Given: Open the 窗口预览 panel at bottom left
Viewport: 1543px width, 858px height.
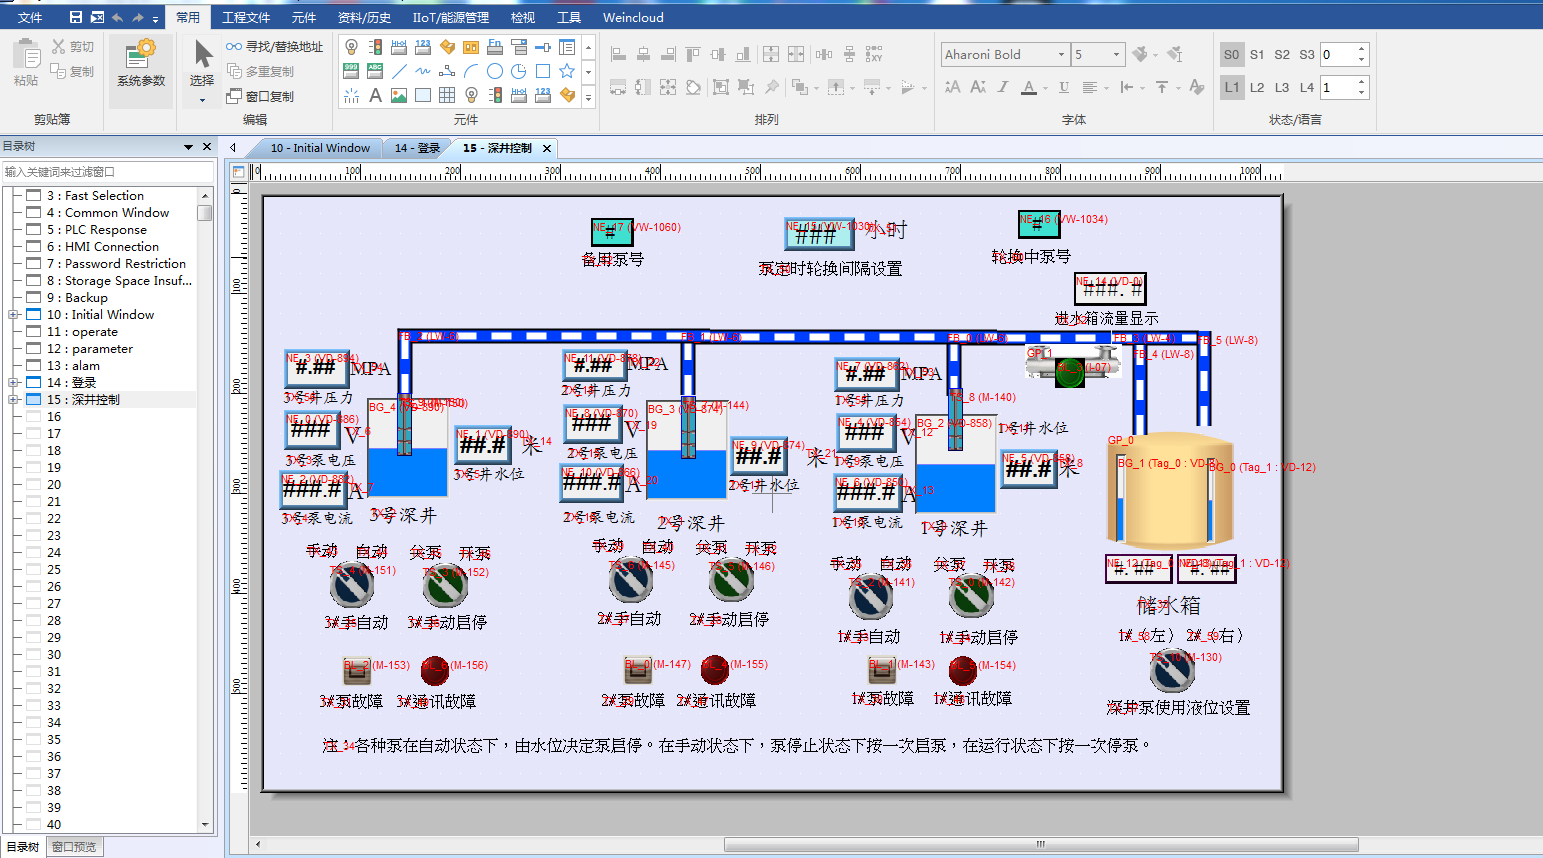Looking at the screenshot, I should click(74, 847).
